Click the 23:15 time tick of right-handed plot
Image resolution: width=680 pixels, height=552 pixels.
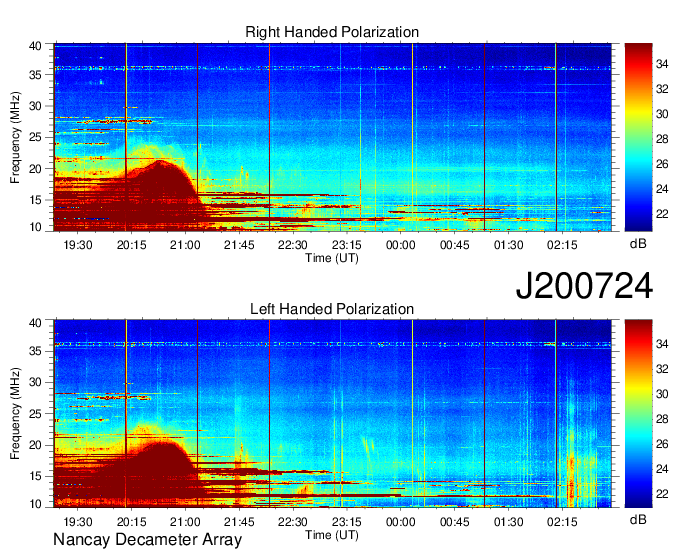coord(347,245)
